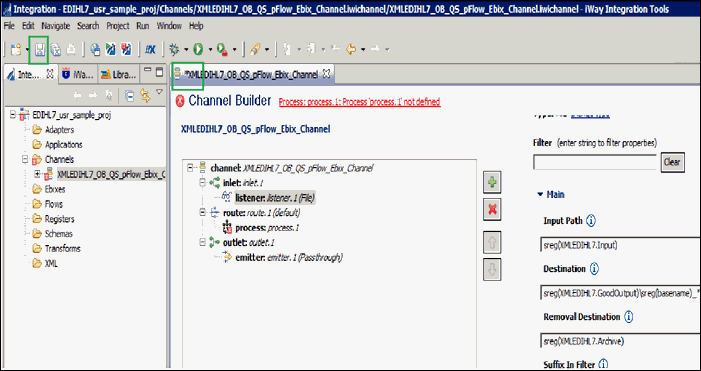Maximize the left explorer panel
This screenshot has height=371, width=701.
(159, 71)
